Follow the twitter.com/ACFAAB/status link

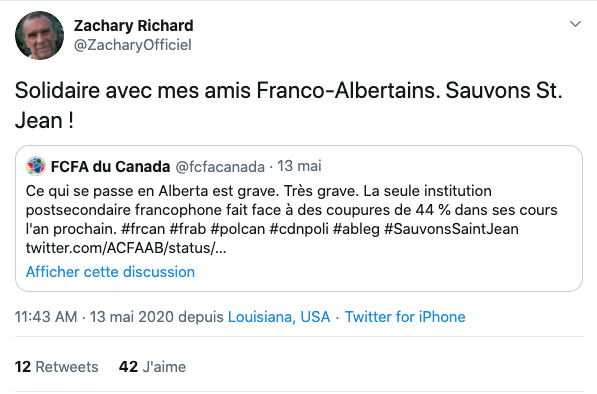point(126,248)
